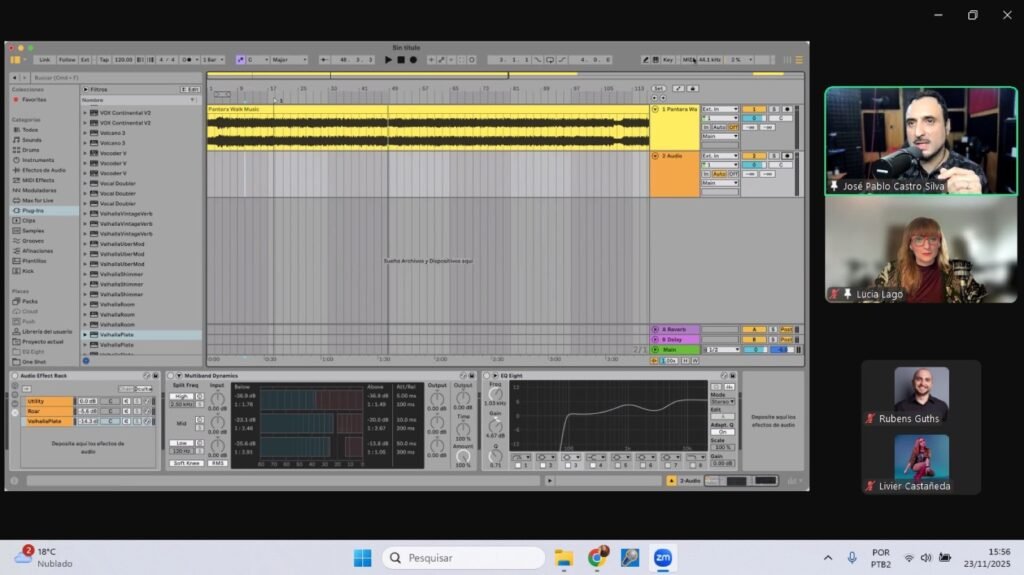The height and width of the screenshot is (575, 1024).
Task: Toggle the purple scale mode button
Action: point(240,59)
